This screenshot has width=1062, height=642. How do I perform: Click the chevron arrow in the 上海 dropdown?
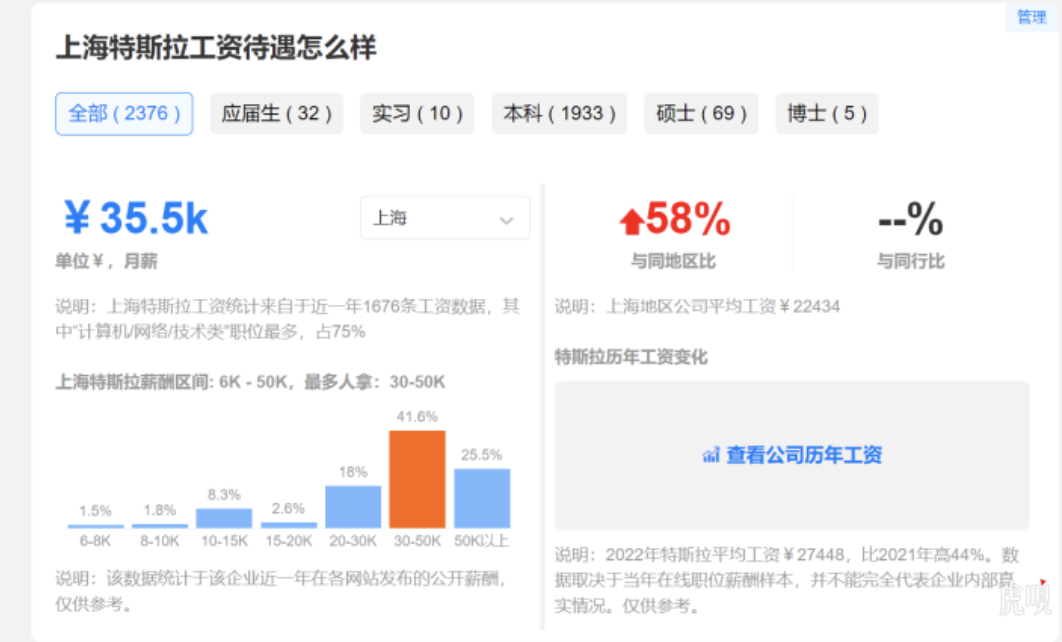[506, 220]
